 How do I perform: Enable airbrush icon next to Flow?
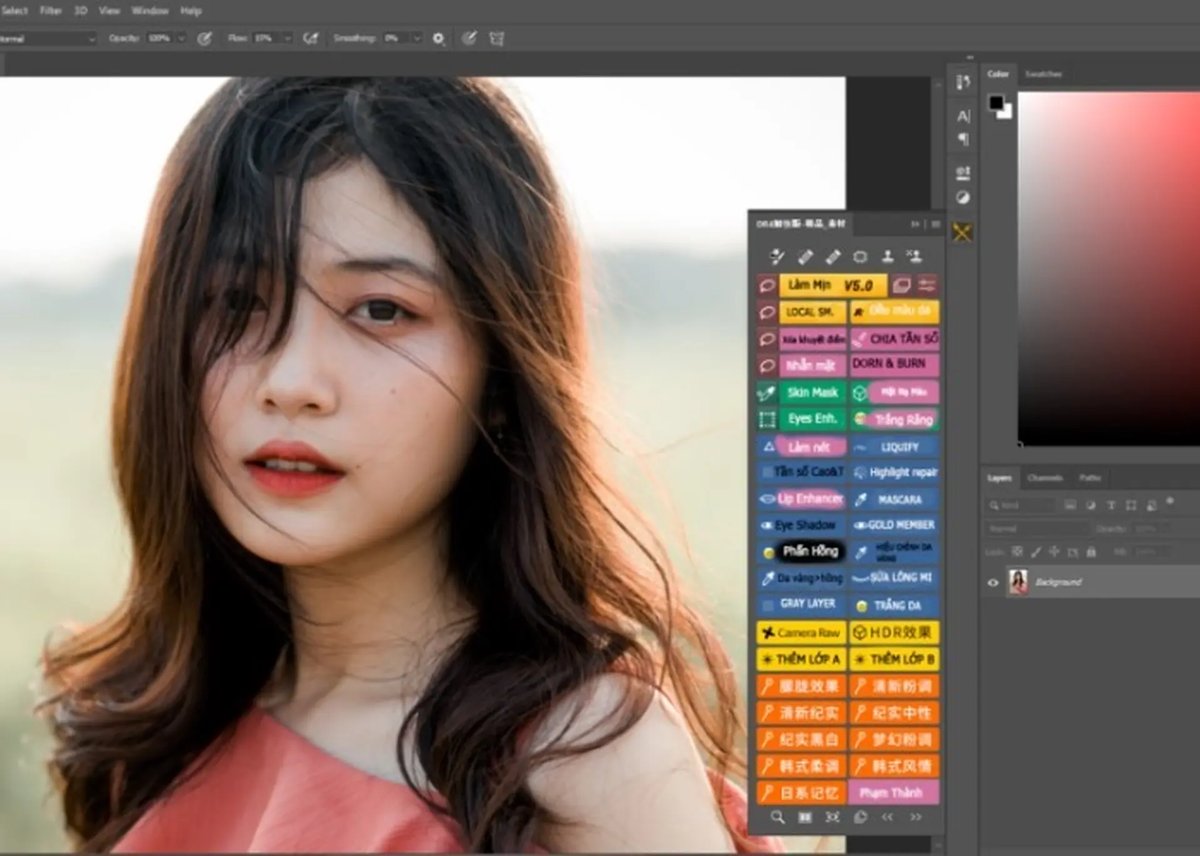(x=311, y=38)
